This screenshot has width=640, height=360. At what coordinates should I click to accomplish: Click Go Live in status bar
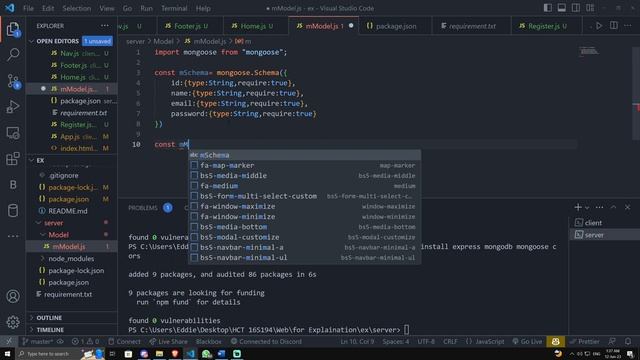(527, 341)
